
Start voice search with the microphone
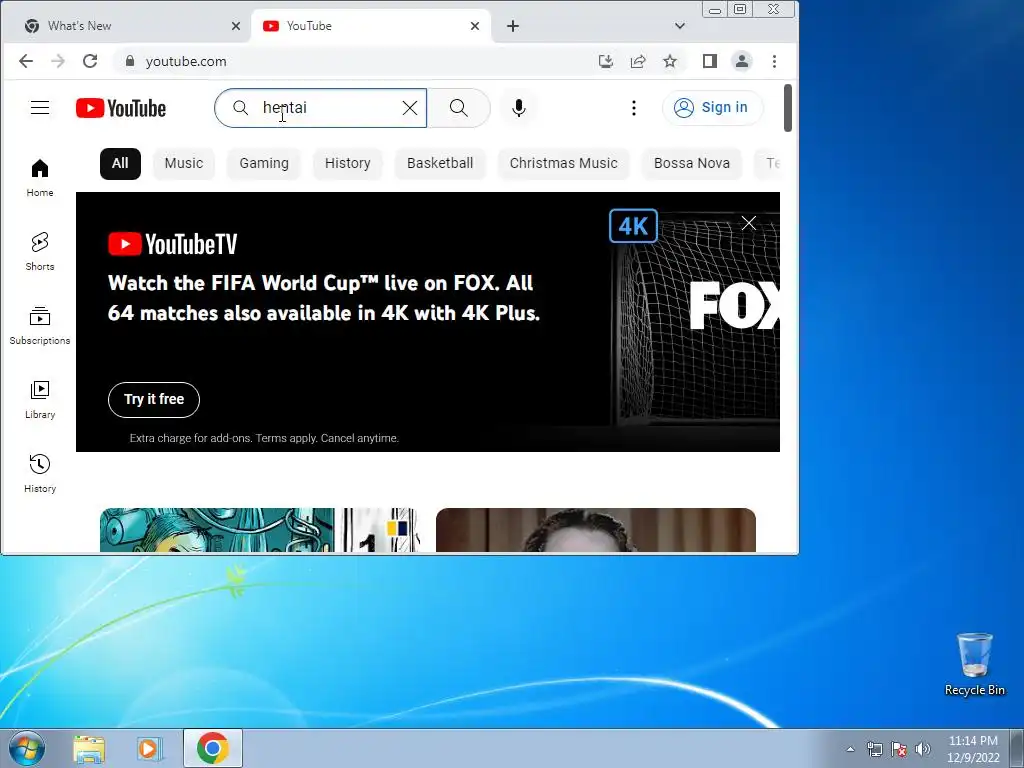pyautogui.click(x=519, y=108)
